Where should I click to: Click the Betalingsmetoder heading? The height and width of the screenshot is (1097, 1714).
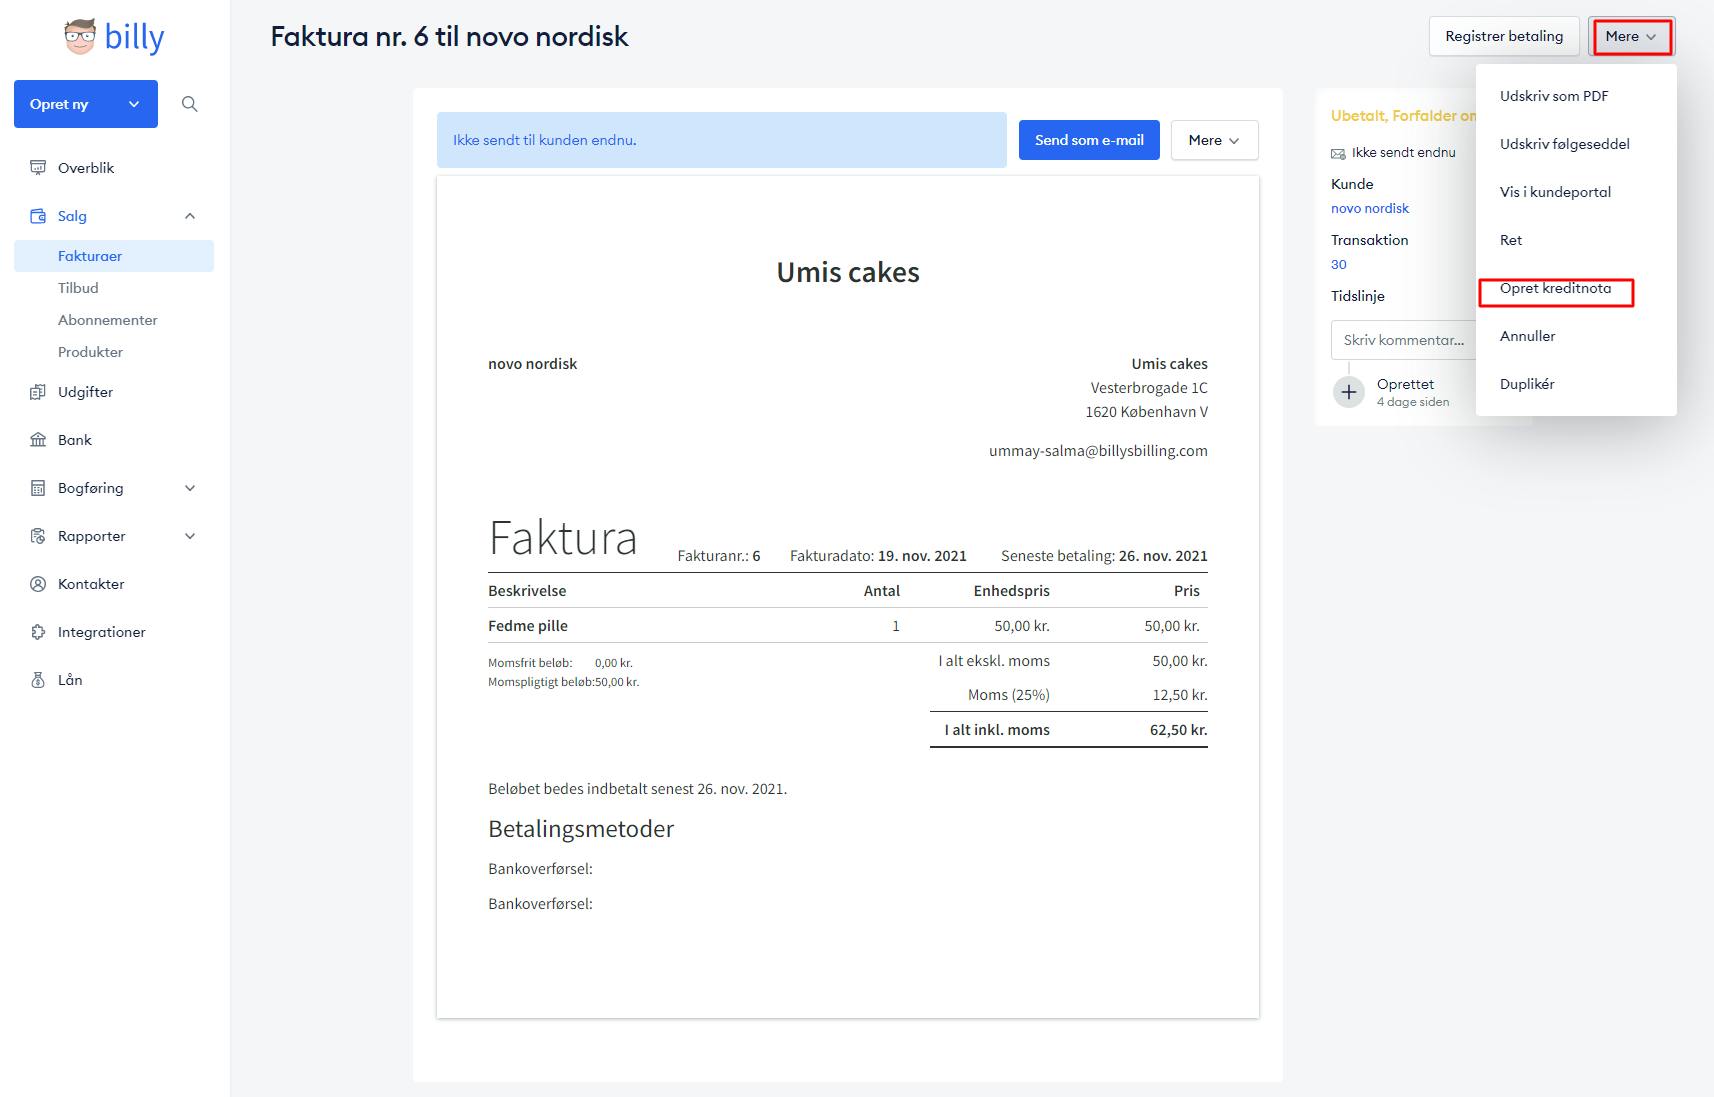click(x=581, y=829)
